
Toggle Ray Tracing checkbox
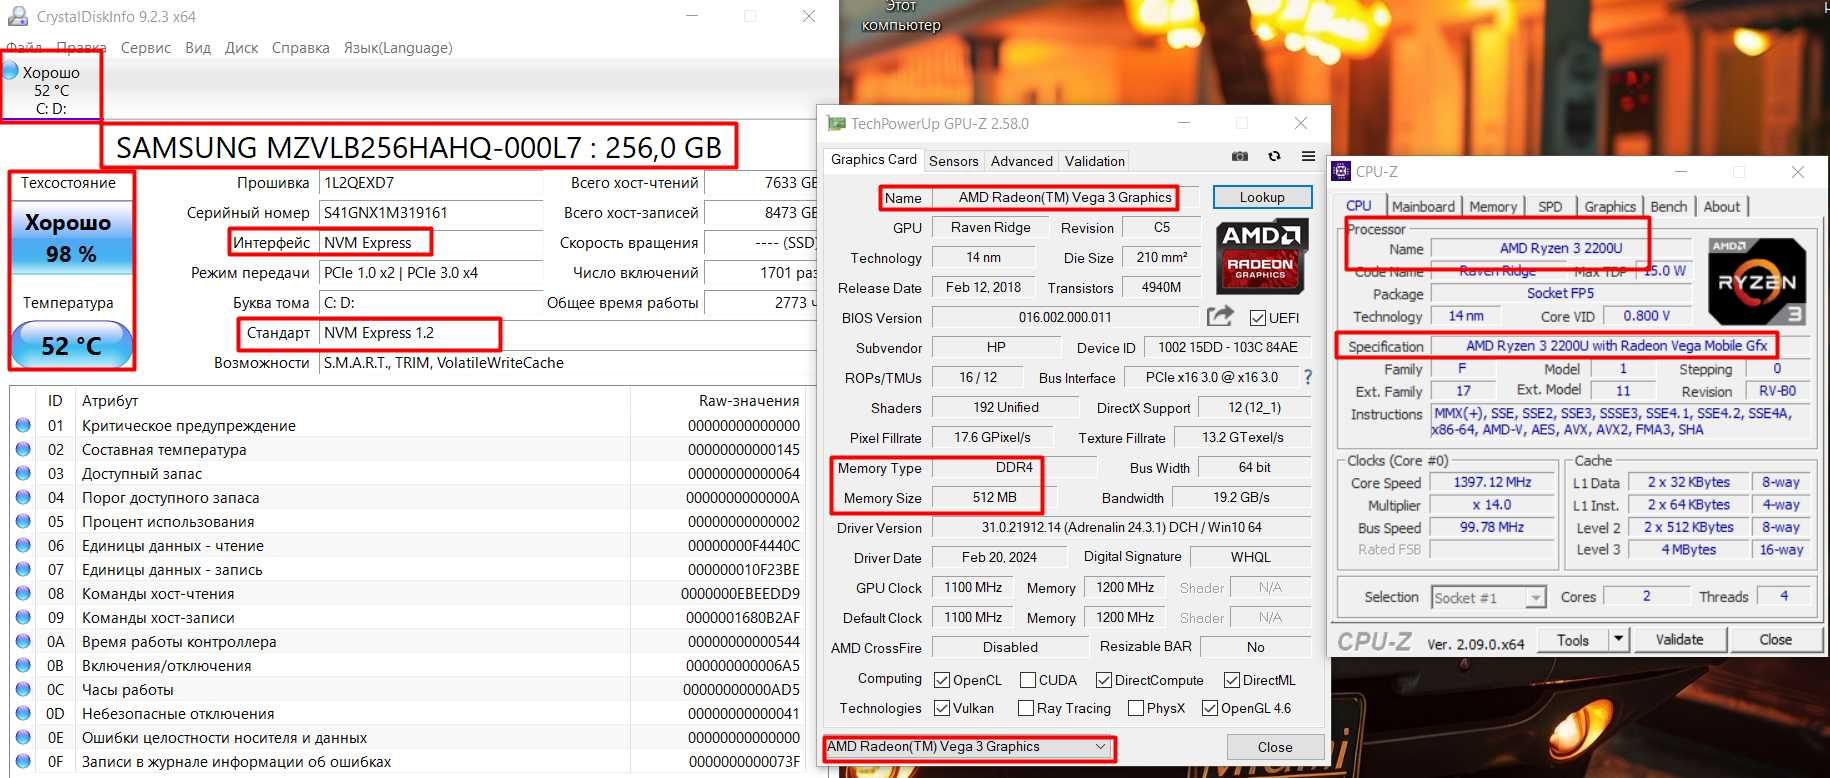pyautogui.click(x=1026, y=708)
